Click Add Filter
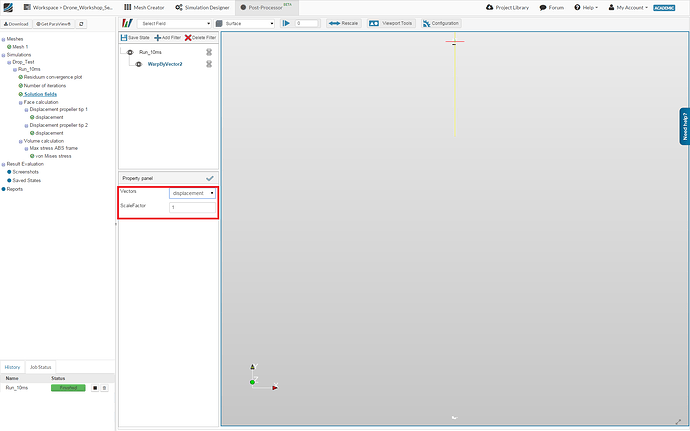This screenshot has height=431, width=690. click(167, 38)
